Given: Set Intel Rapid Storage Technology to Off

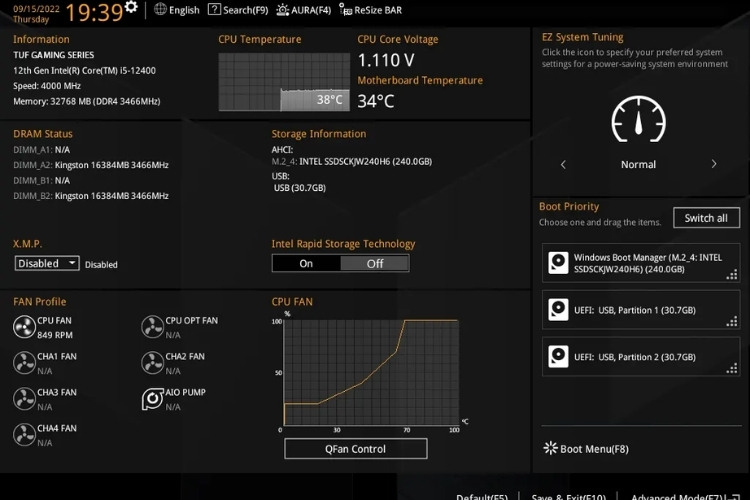Looking at the screenshot, I should 375,263.
